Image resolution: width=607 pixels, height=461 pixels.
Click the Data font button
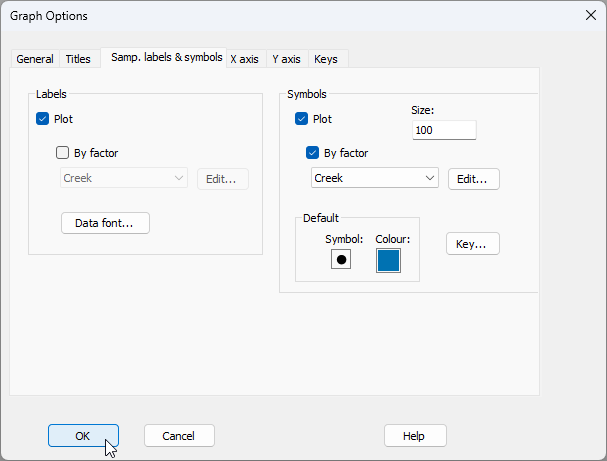point(105,223)
